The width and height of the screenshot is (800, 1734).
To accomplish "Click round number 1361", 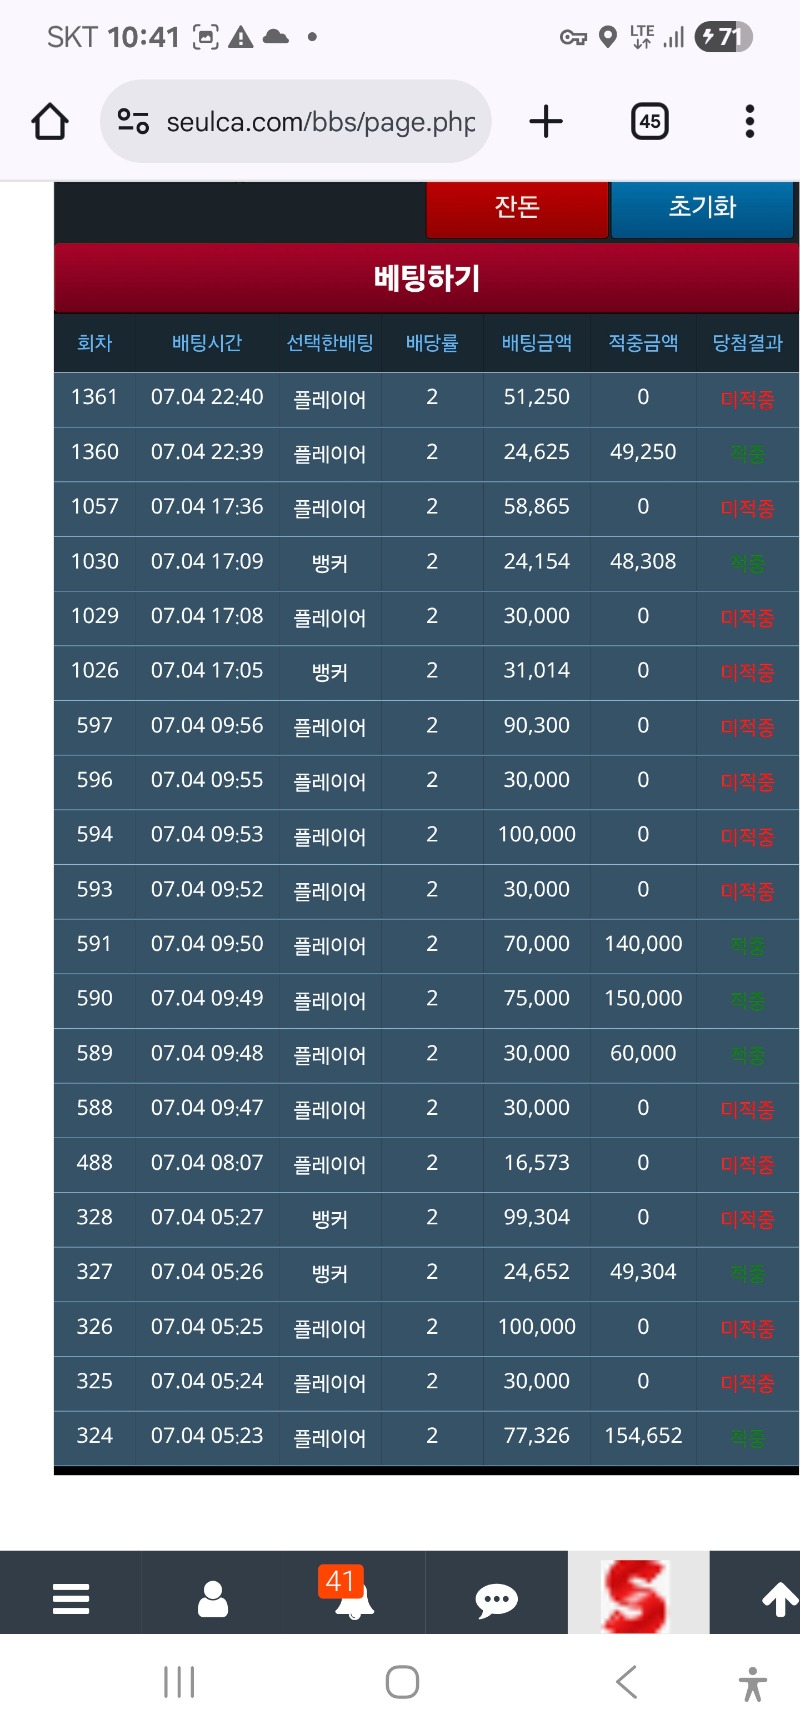I will click(95, 397).
